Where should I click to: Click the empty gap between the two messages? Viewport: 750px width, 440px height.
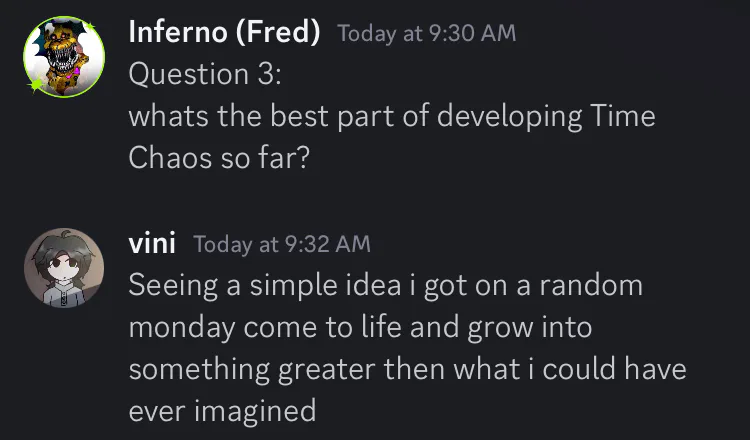tap(375, 200)
